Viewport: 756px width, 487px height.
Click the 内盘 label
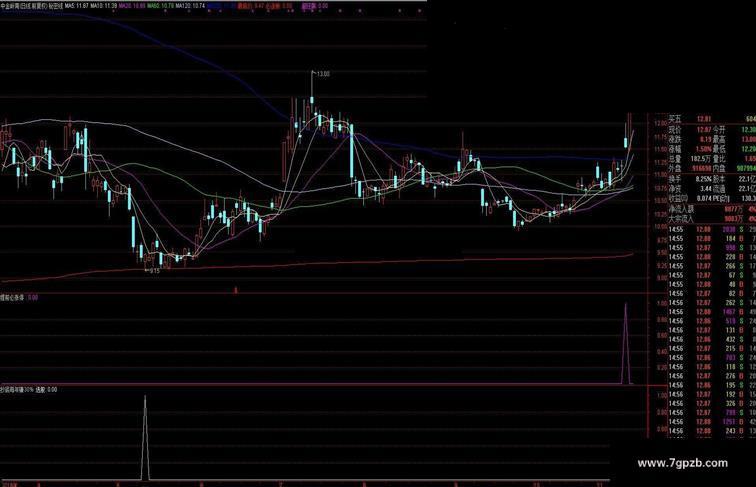click(x=719, y=168)
